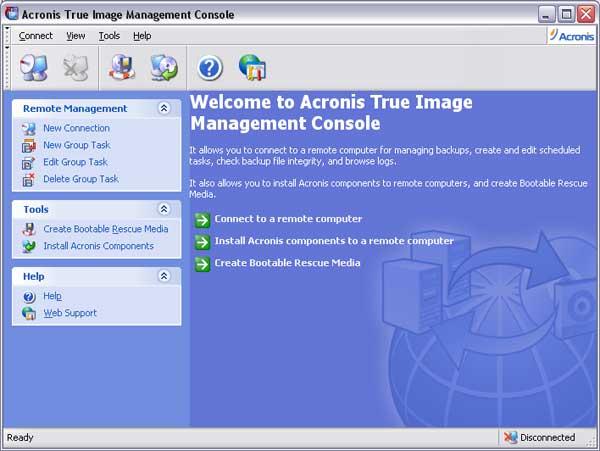Maximize the Management Console window
The height and width of the screenshot is (451, 600).
coord(566,14)
